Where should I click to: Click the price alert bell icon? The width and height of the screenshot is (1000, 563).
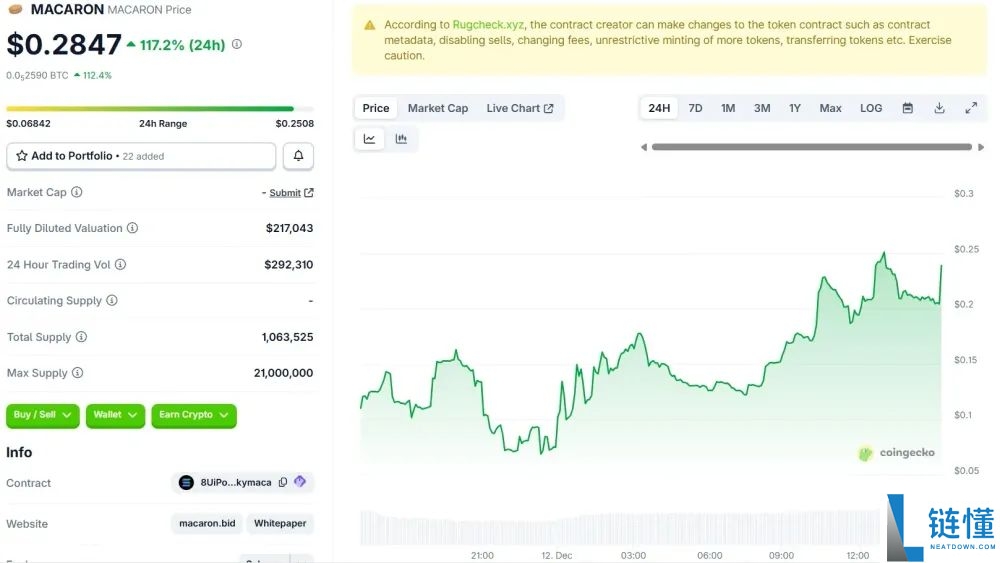click(x=298, y=156)
